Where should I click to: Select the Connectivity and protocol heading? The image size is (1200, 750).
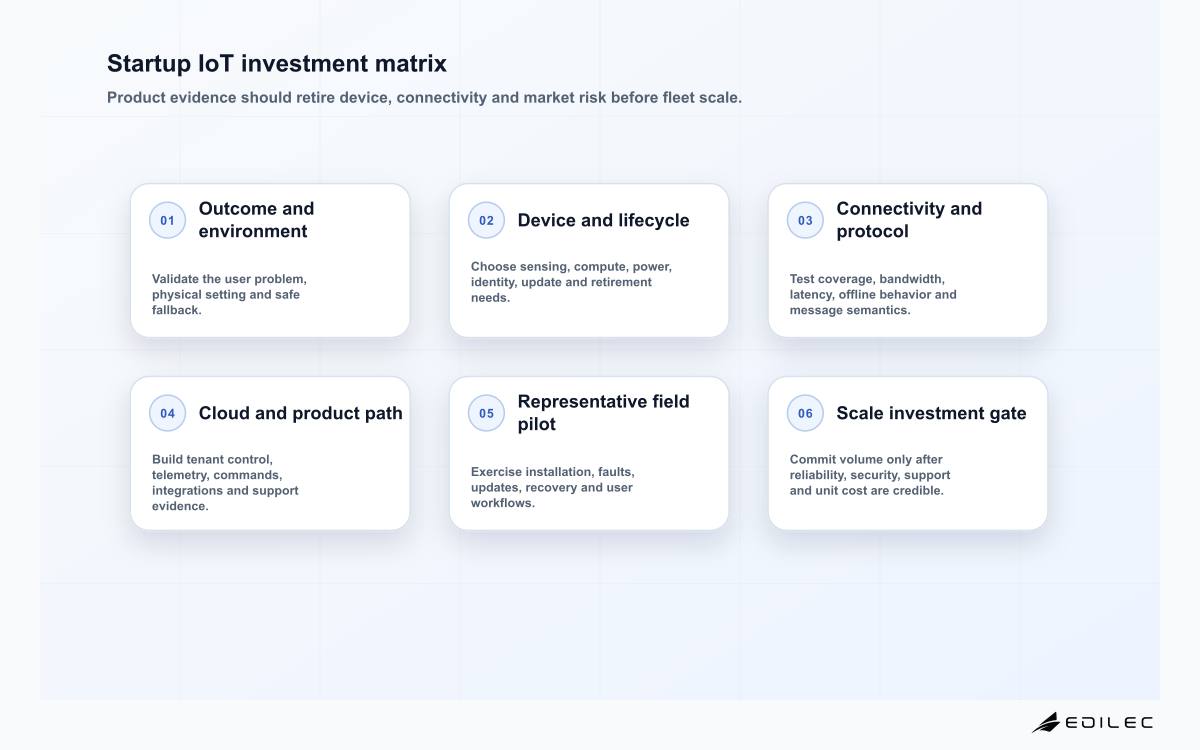coord(909,220)
